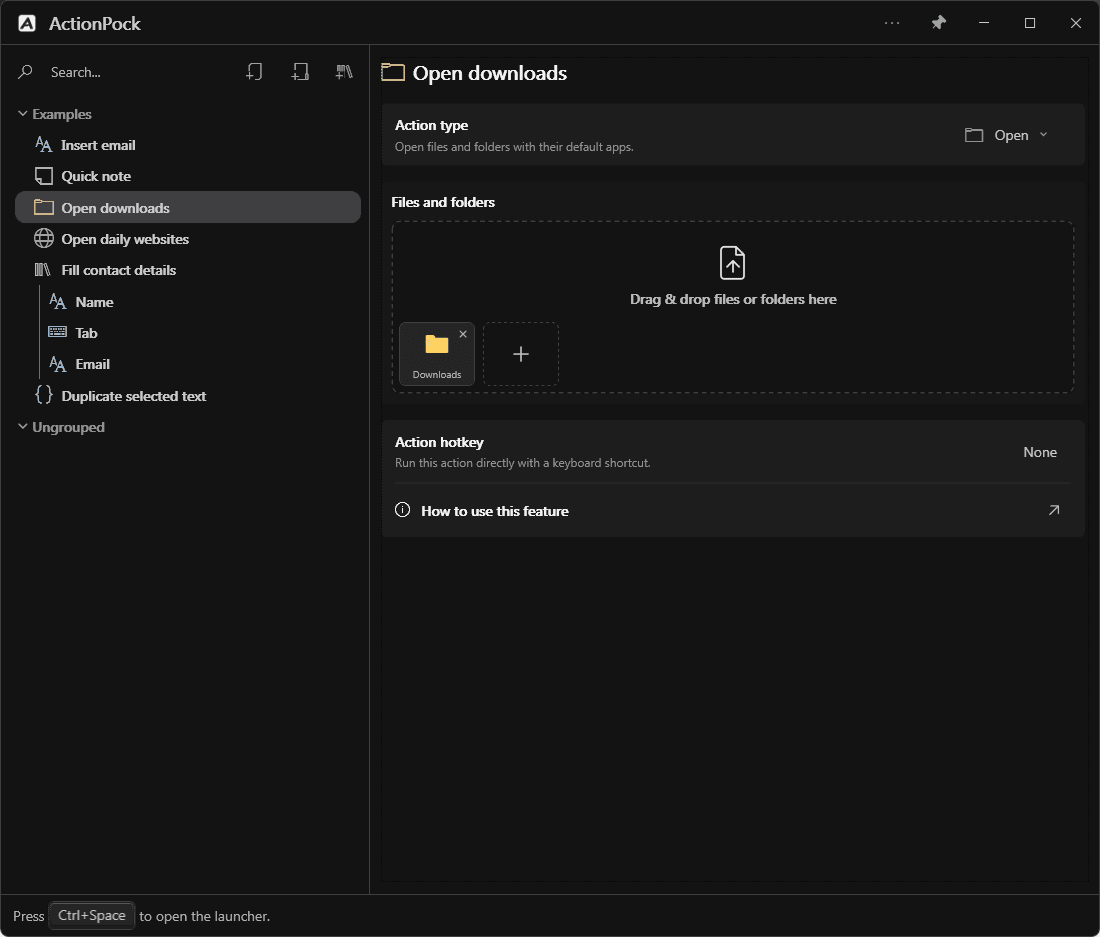Viewport: 1100px width, 937px height.
Task: Select Duplicate selected text action
Action: point(188,396)
